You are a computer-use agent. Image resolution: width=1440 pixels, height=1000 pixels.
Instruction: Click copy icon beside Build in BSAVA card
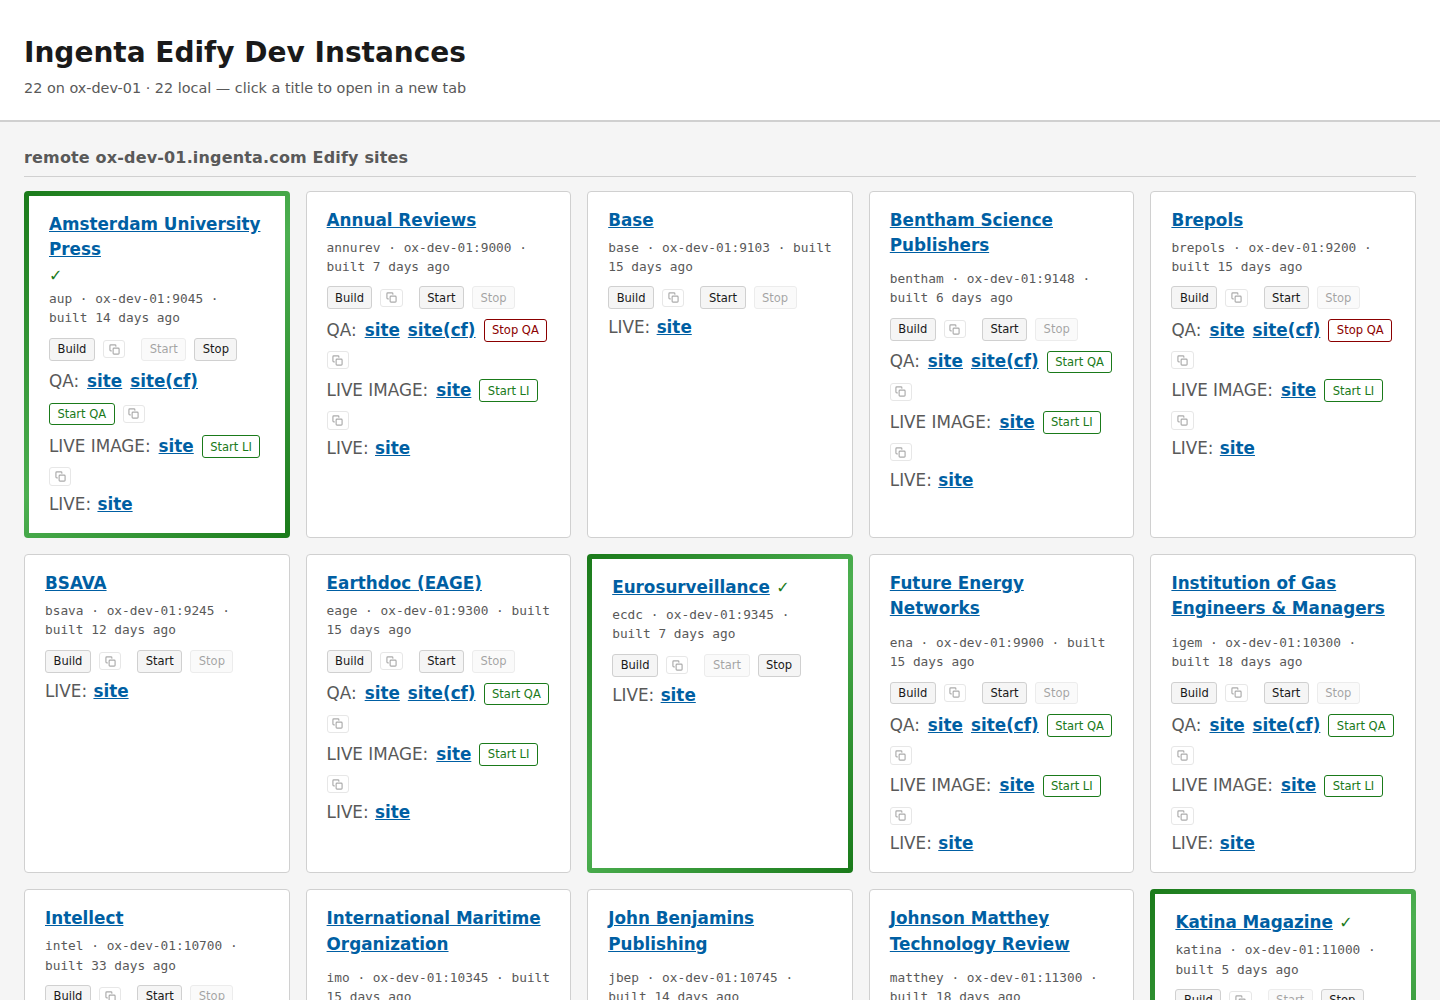pos(110,661)
